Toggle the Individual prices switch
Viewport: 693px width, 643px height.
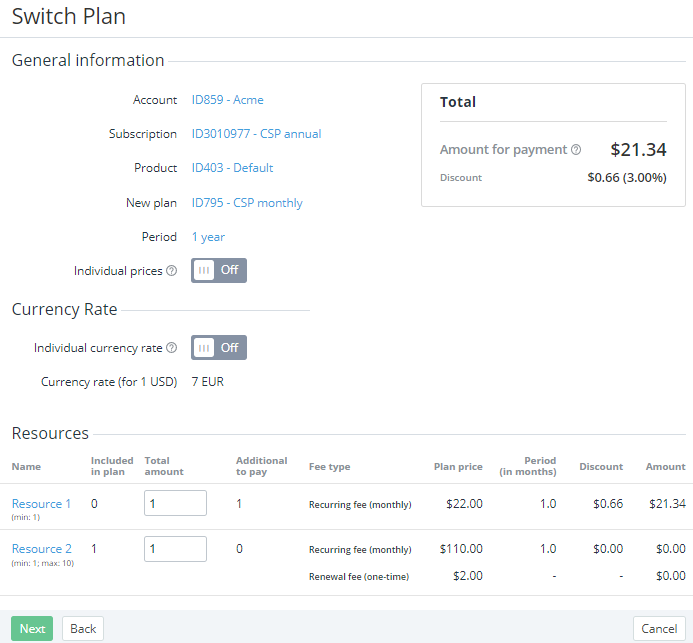[x=218, y=270]
